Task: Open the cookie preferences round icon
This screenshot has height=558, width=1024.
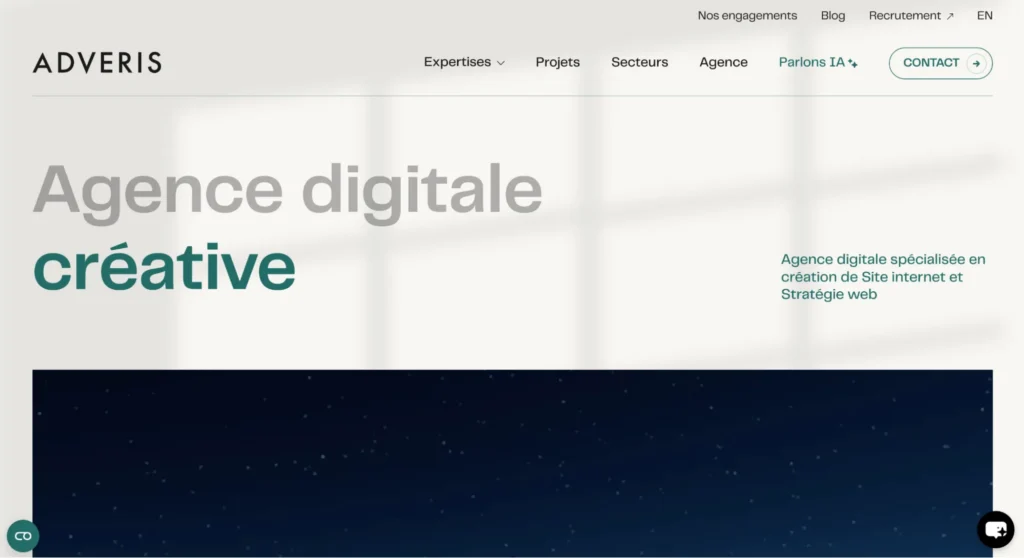Action: 23,536
